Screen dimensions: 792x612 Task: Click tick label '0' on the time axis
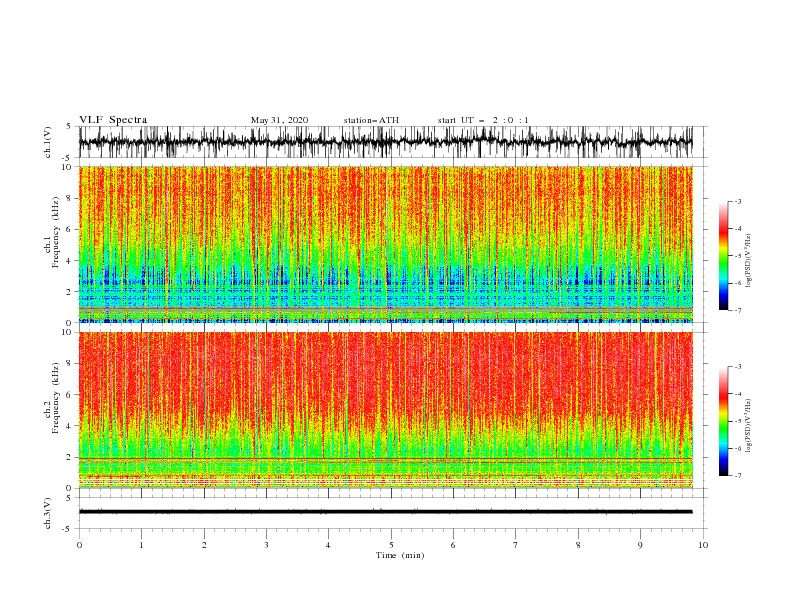pos(79,545)
